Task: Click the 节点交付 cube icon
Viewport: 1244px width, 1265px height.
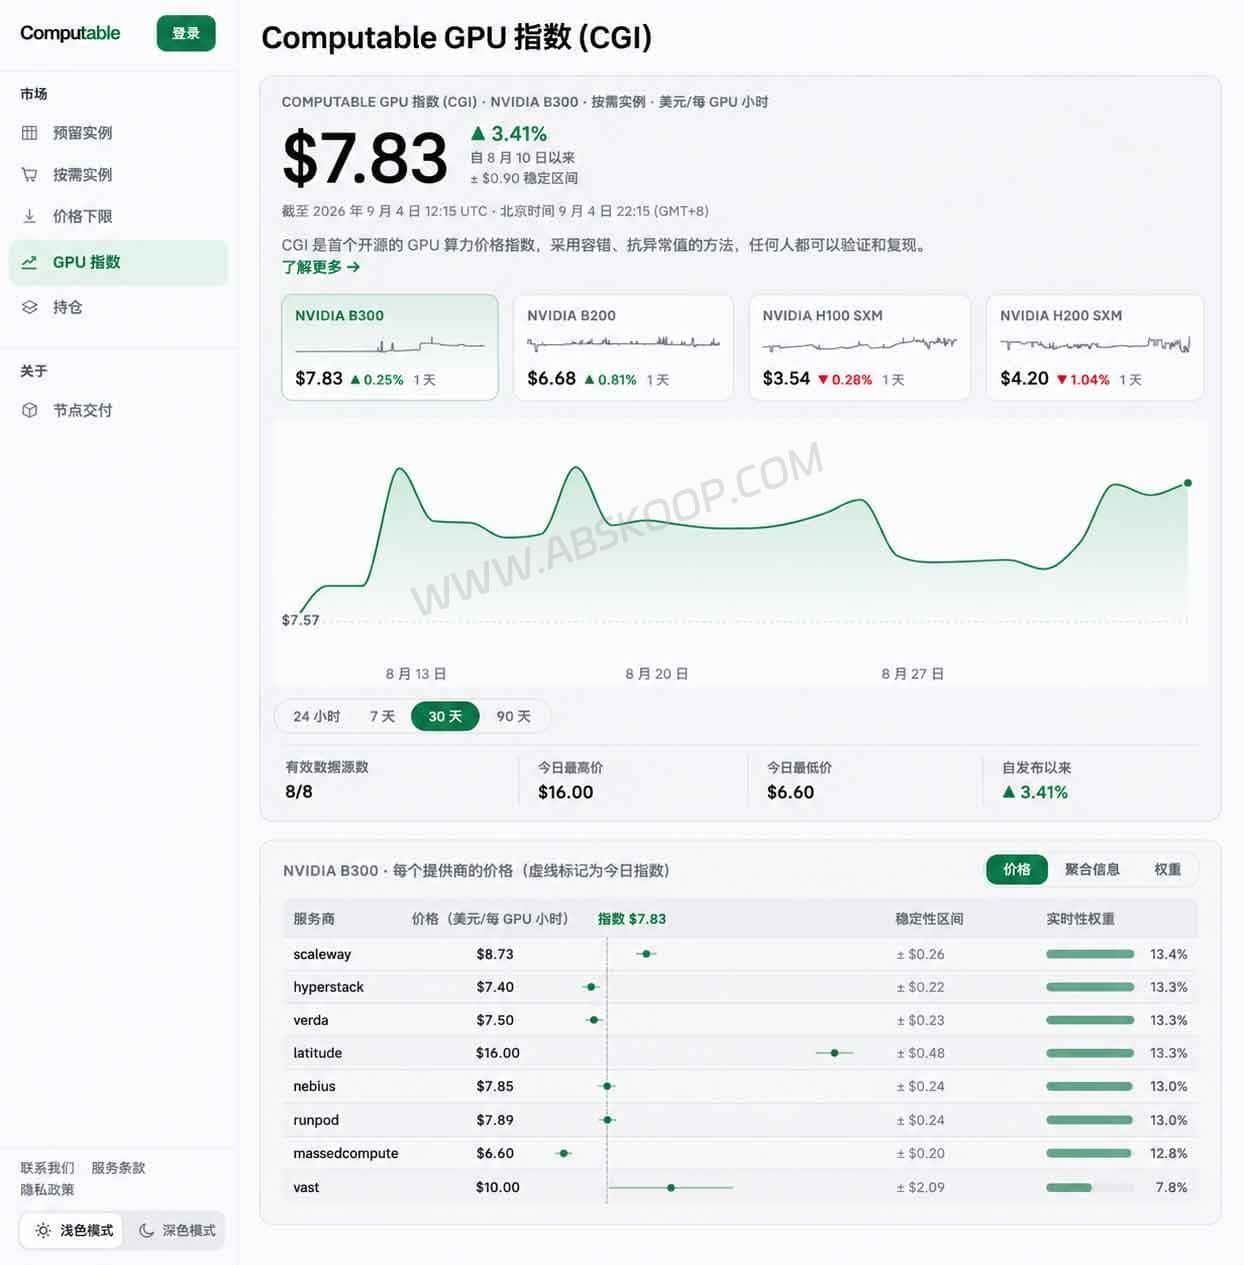Action: coord(30,410)
